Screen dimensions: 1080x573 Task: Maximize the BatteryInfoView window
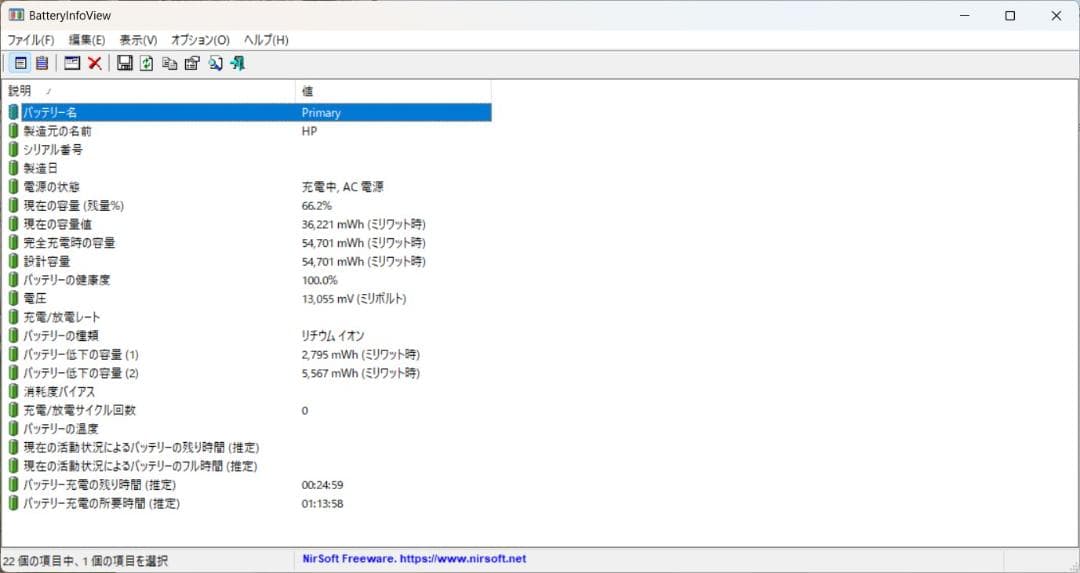[1010, 15]
